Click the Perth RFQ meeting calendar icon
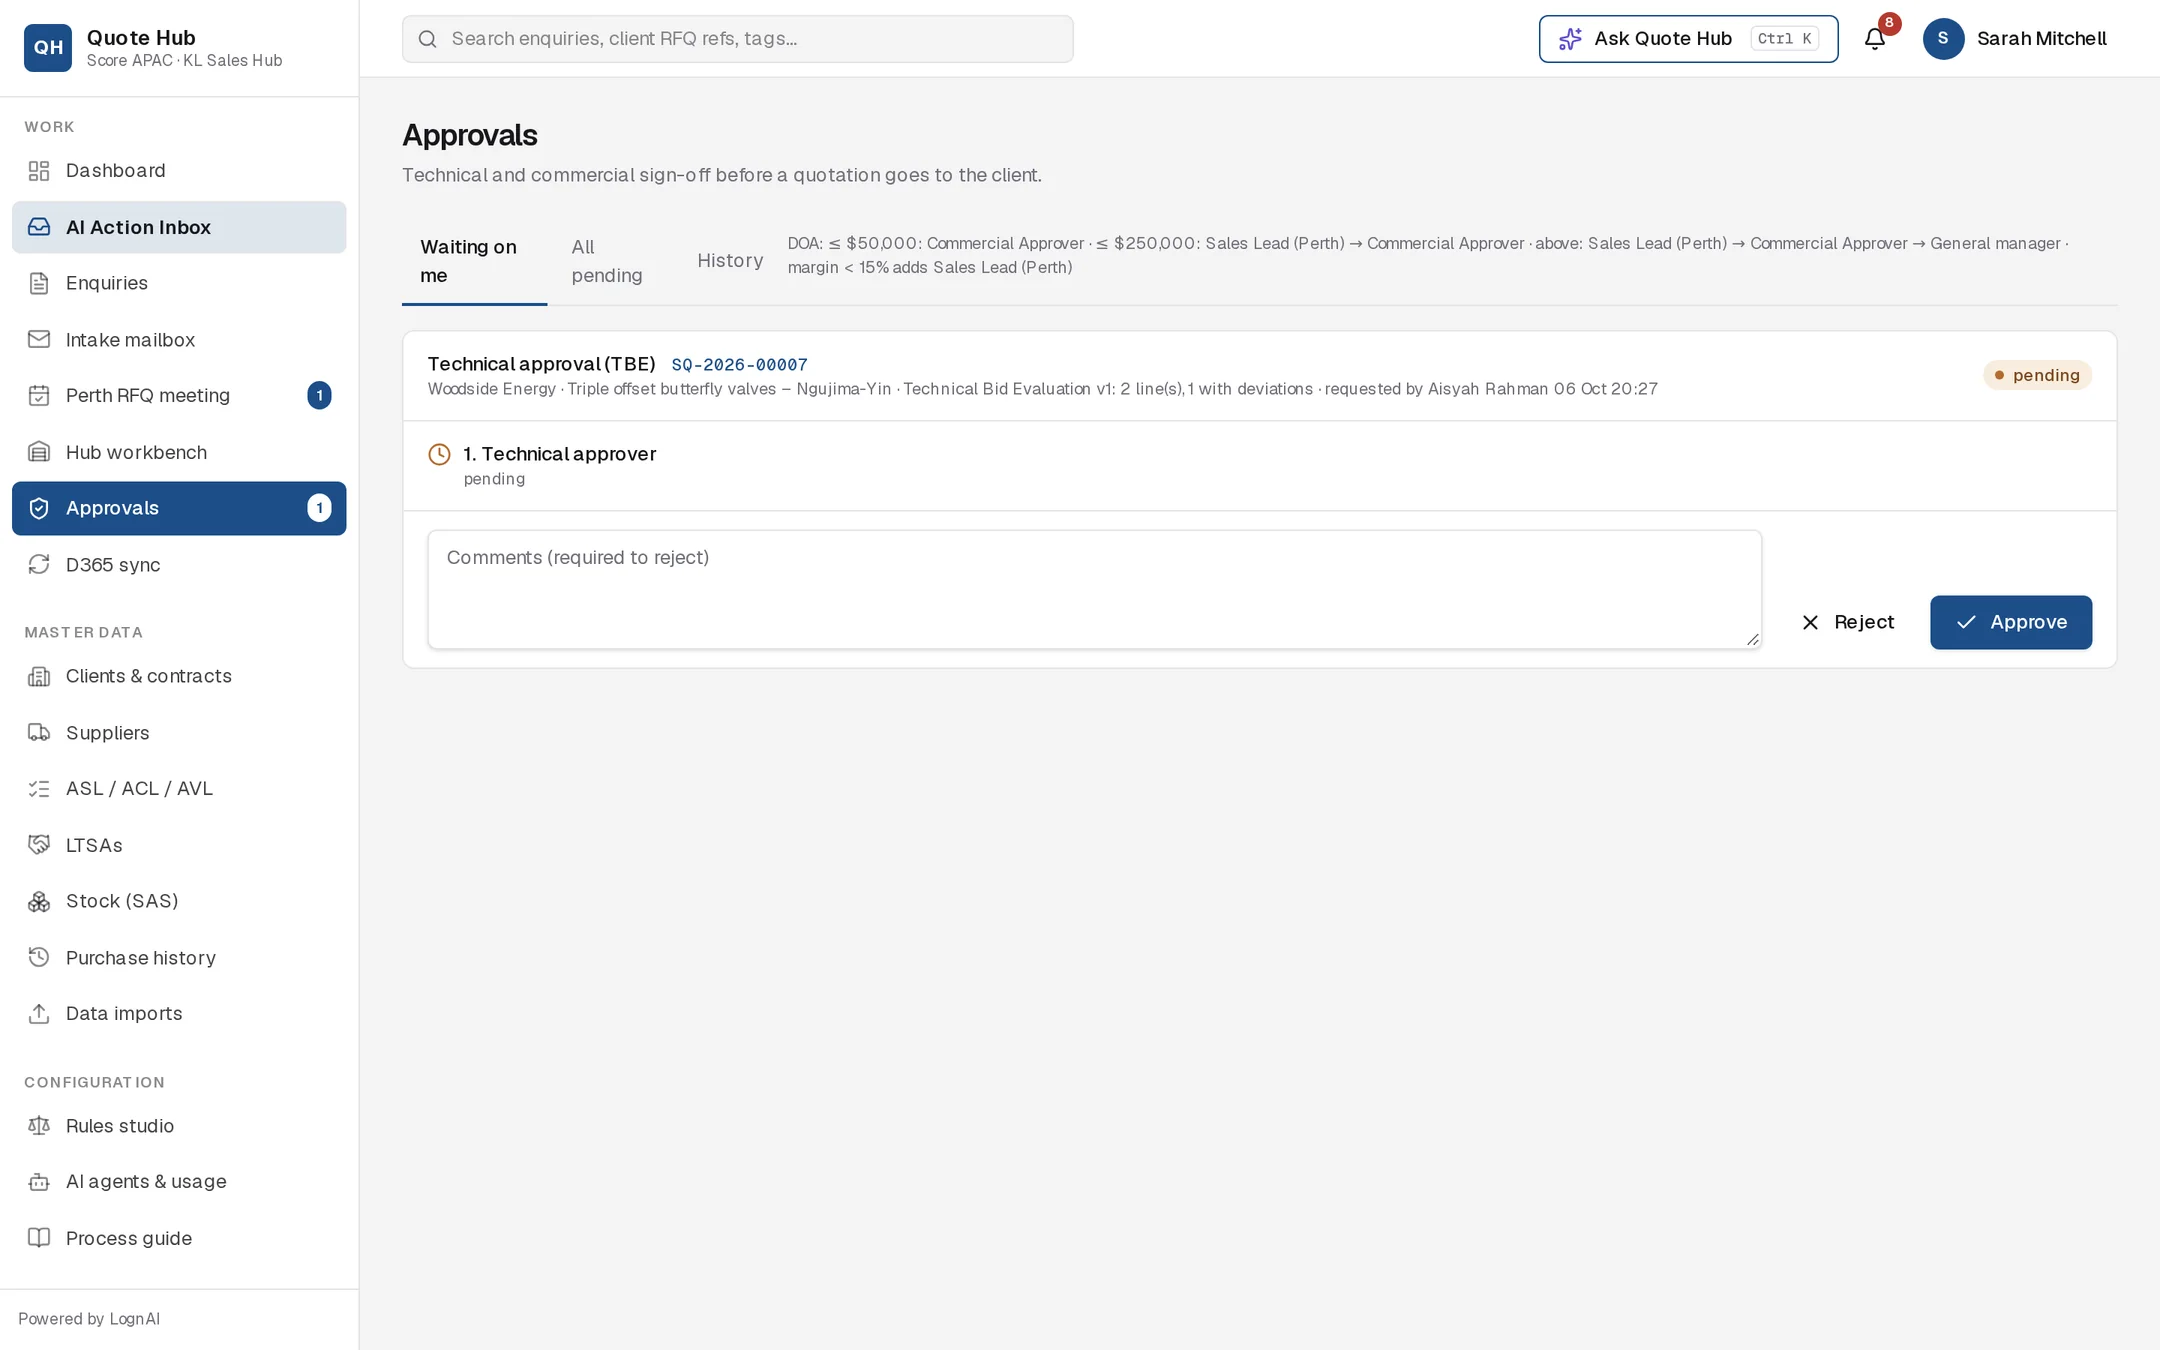The height and width of the screenshot is (1350, 2160). [x=39, y=396]
